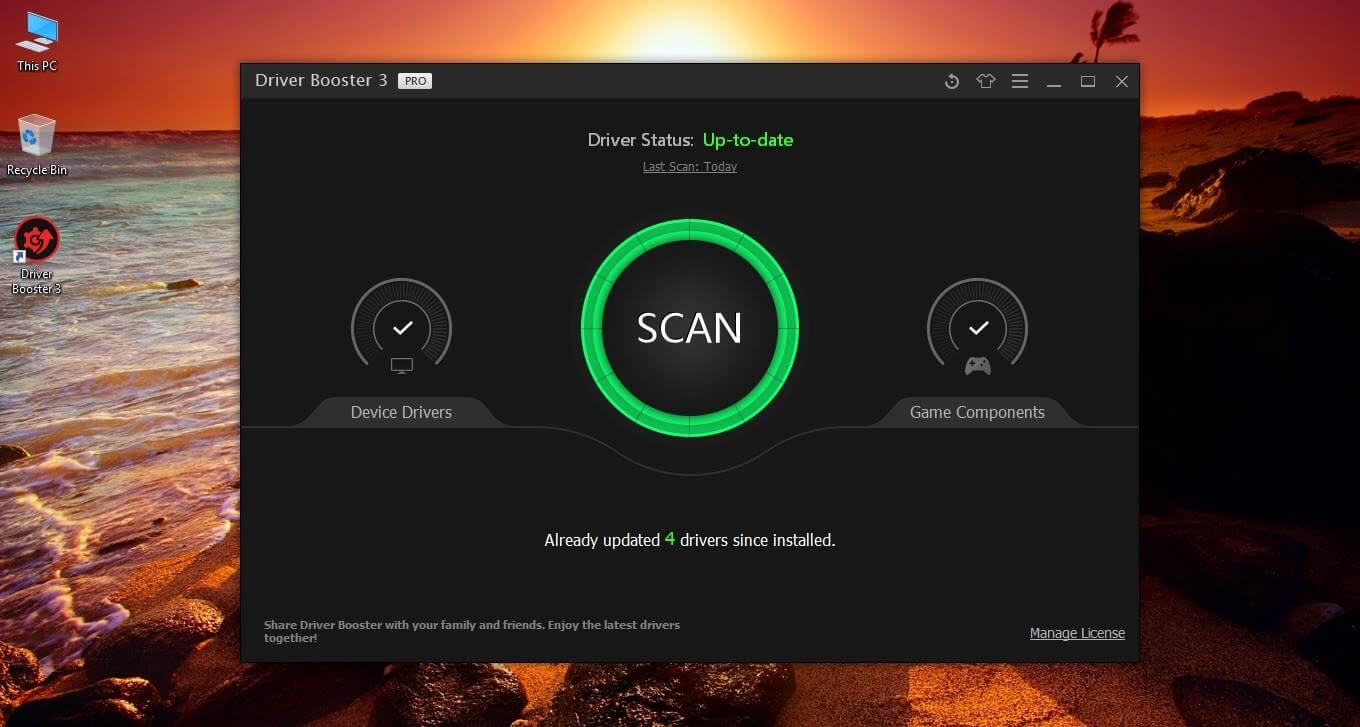Open the Manage License link
Viewport: 1360px width, 727px height.
(x=1077, y=633)
